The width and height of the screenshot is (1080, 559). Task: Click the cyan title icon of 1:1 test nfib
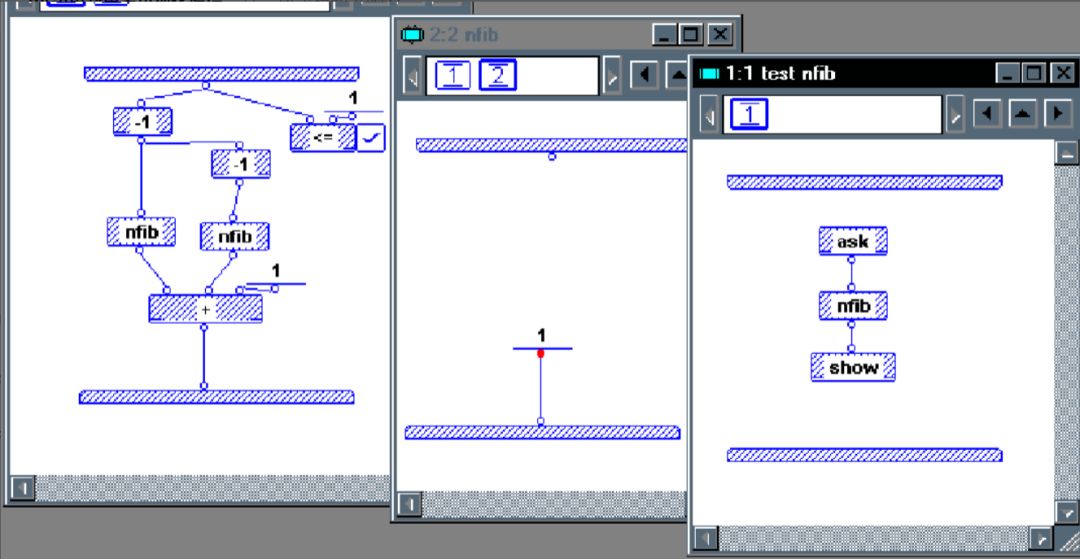pyautogui.click(x=709, y=73)
